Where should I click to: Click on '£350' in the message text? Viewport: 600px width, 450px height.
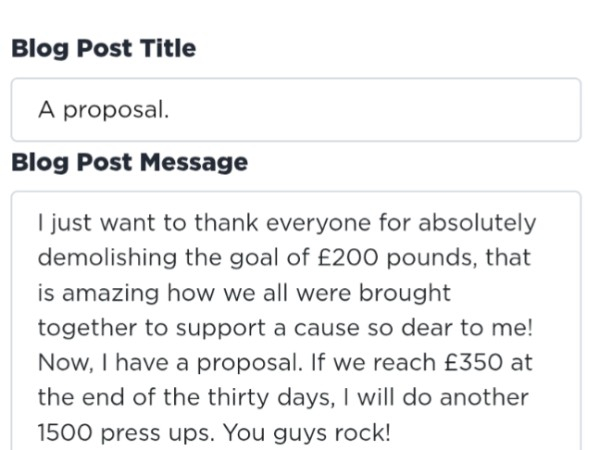coord(473,362)
